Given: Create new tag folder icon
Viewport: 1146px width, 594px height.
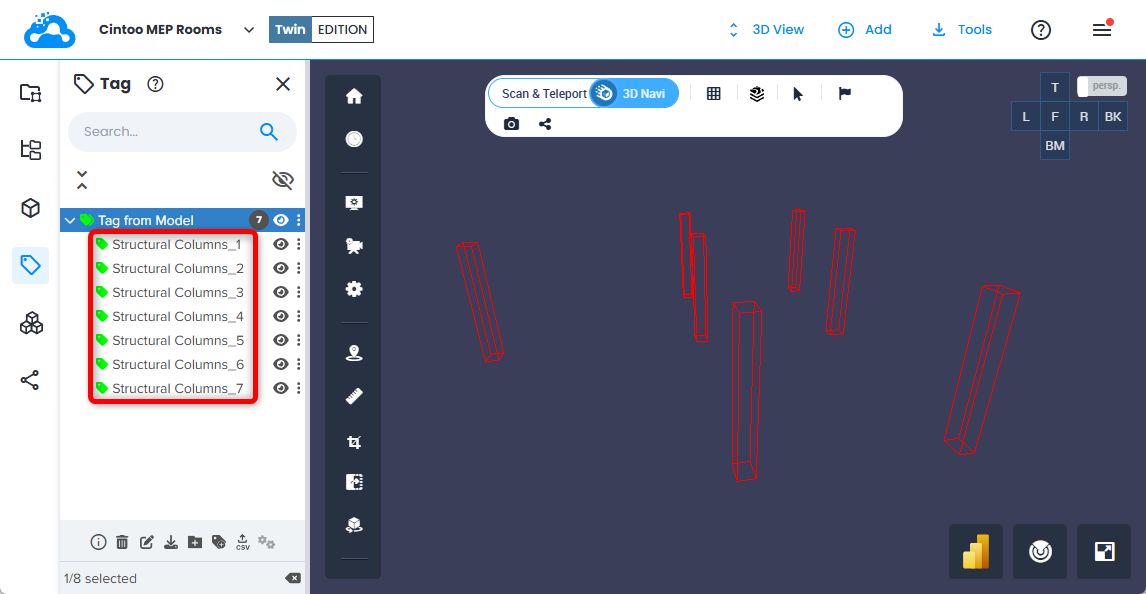Looking at the screenshot, I should [x=194, y=542].
